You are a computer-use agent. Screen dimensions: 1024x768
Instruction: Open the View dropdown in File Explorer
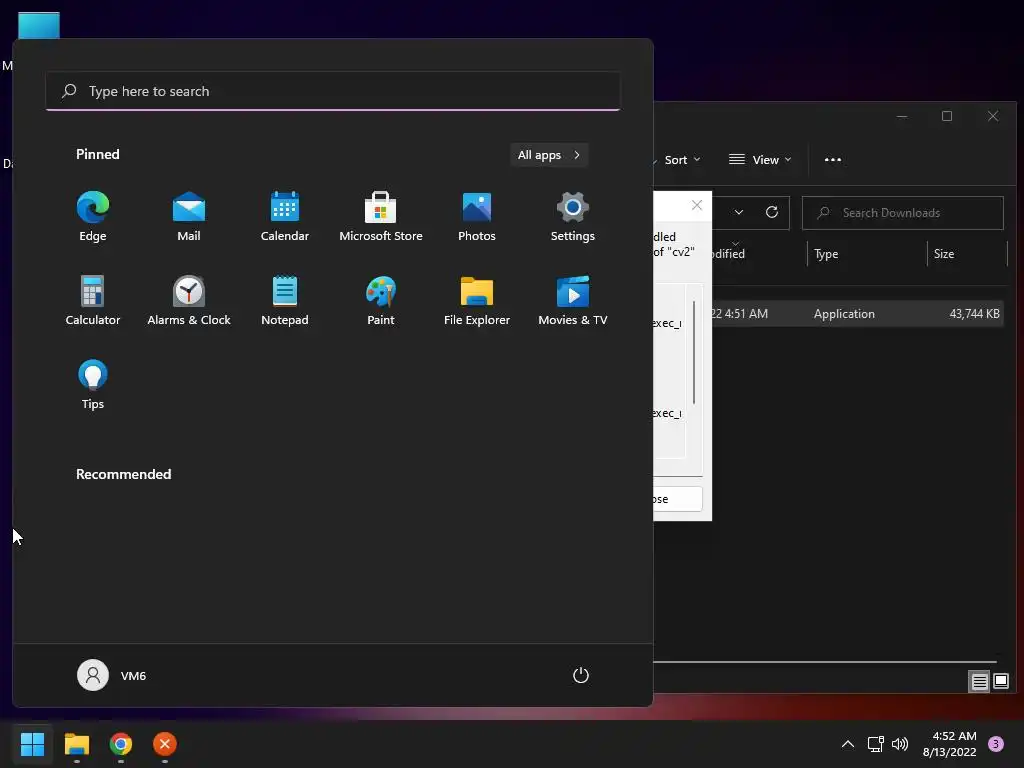coord(760,160)
